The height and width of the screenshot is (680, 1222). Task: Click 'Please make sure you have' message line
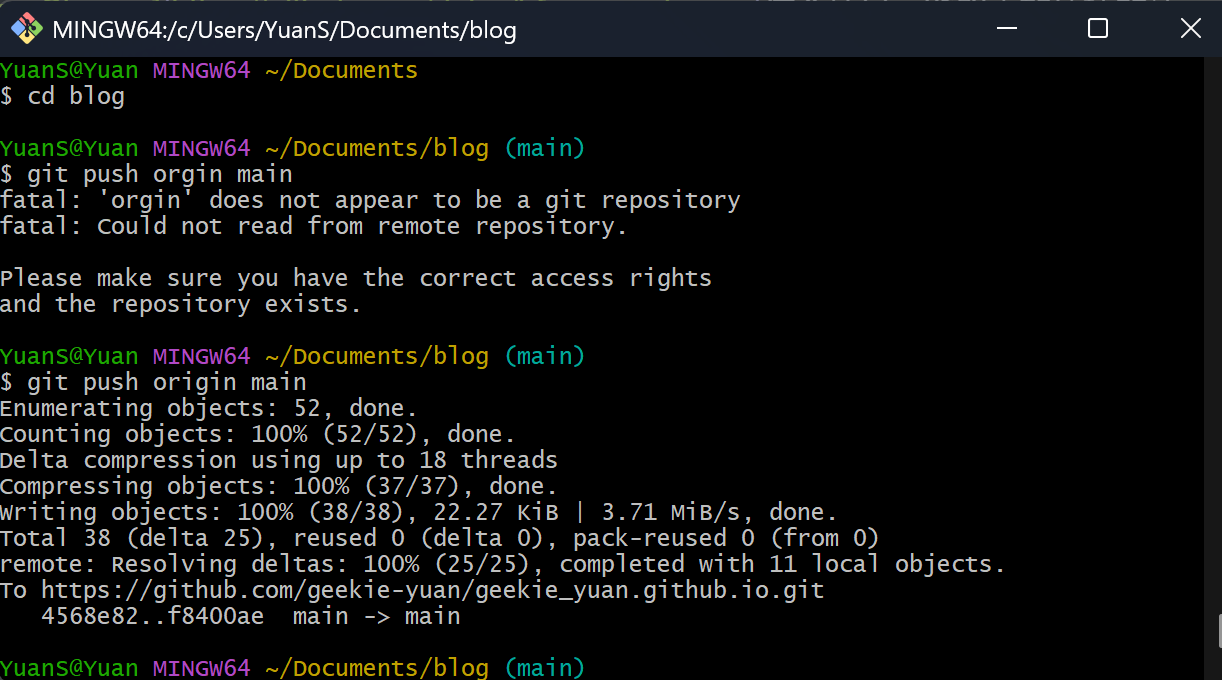(x=355, y=279)
